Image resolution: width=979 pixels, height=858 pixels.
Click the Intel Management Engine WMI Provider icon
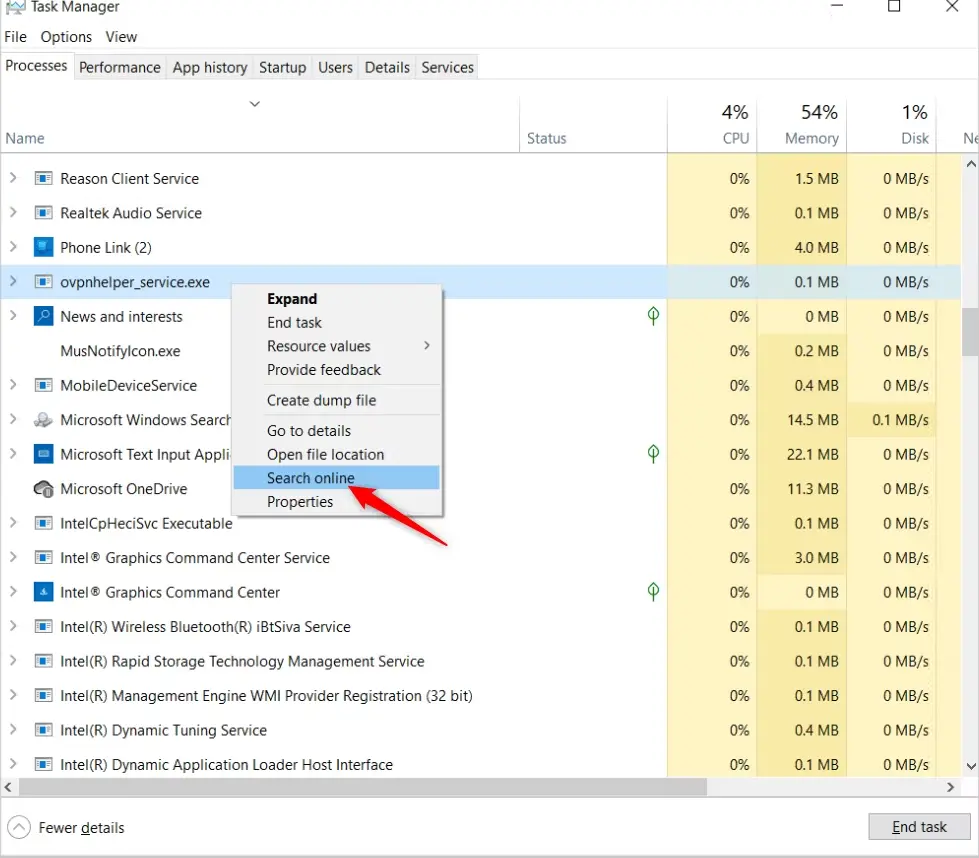click(x=43, y=696)
